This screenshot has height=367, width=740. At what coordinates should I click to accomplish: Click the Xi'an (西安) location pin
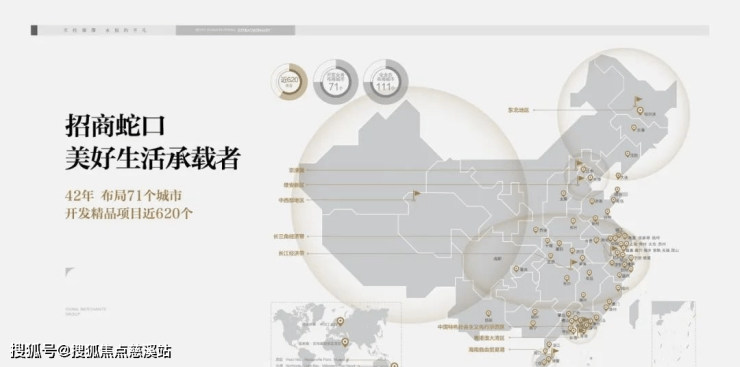point(536,230)
